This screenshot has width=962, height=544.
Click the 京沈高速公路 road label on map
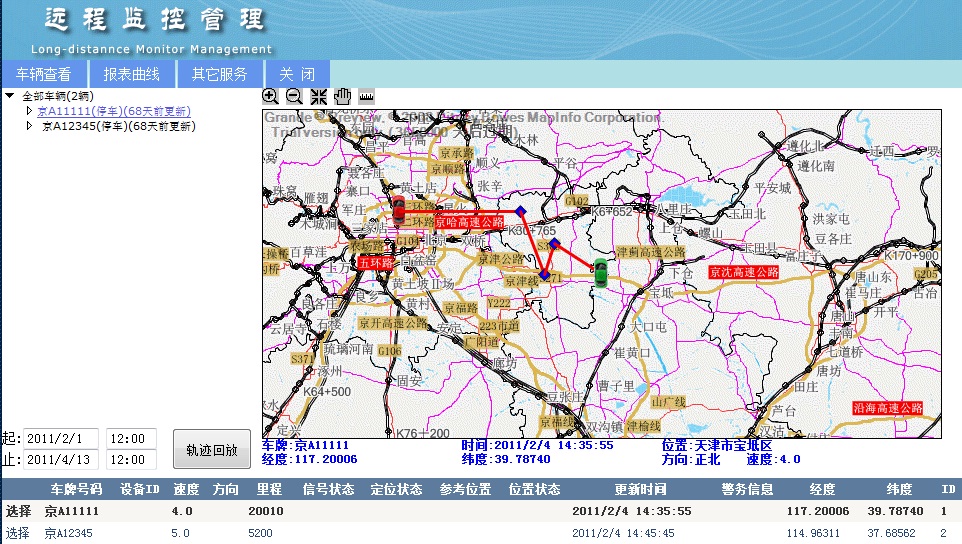[744, 271]
